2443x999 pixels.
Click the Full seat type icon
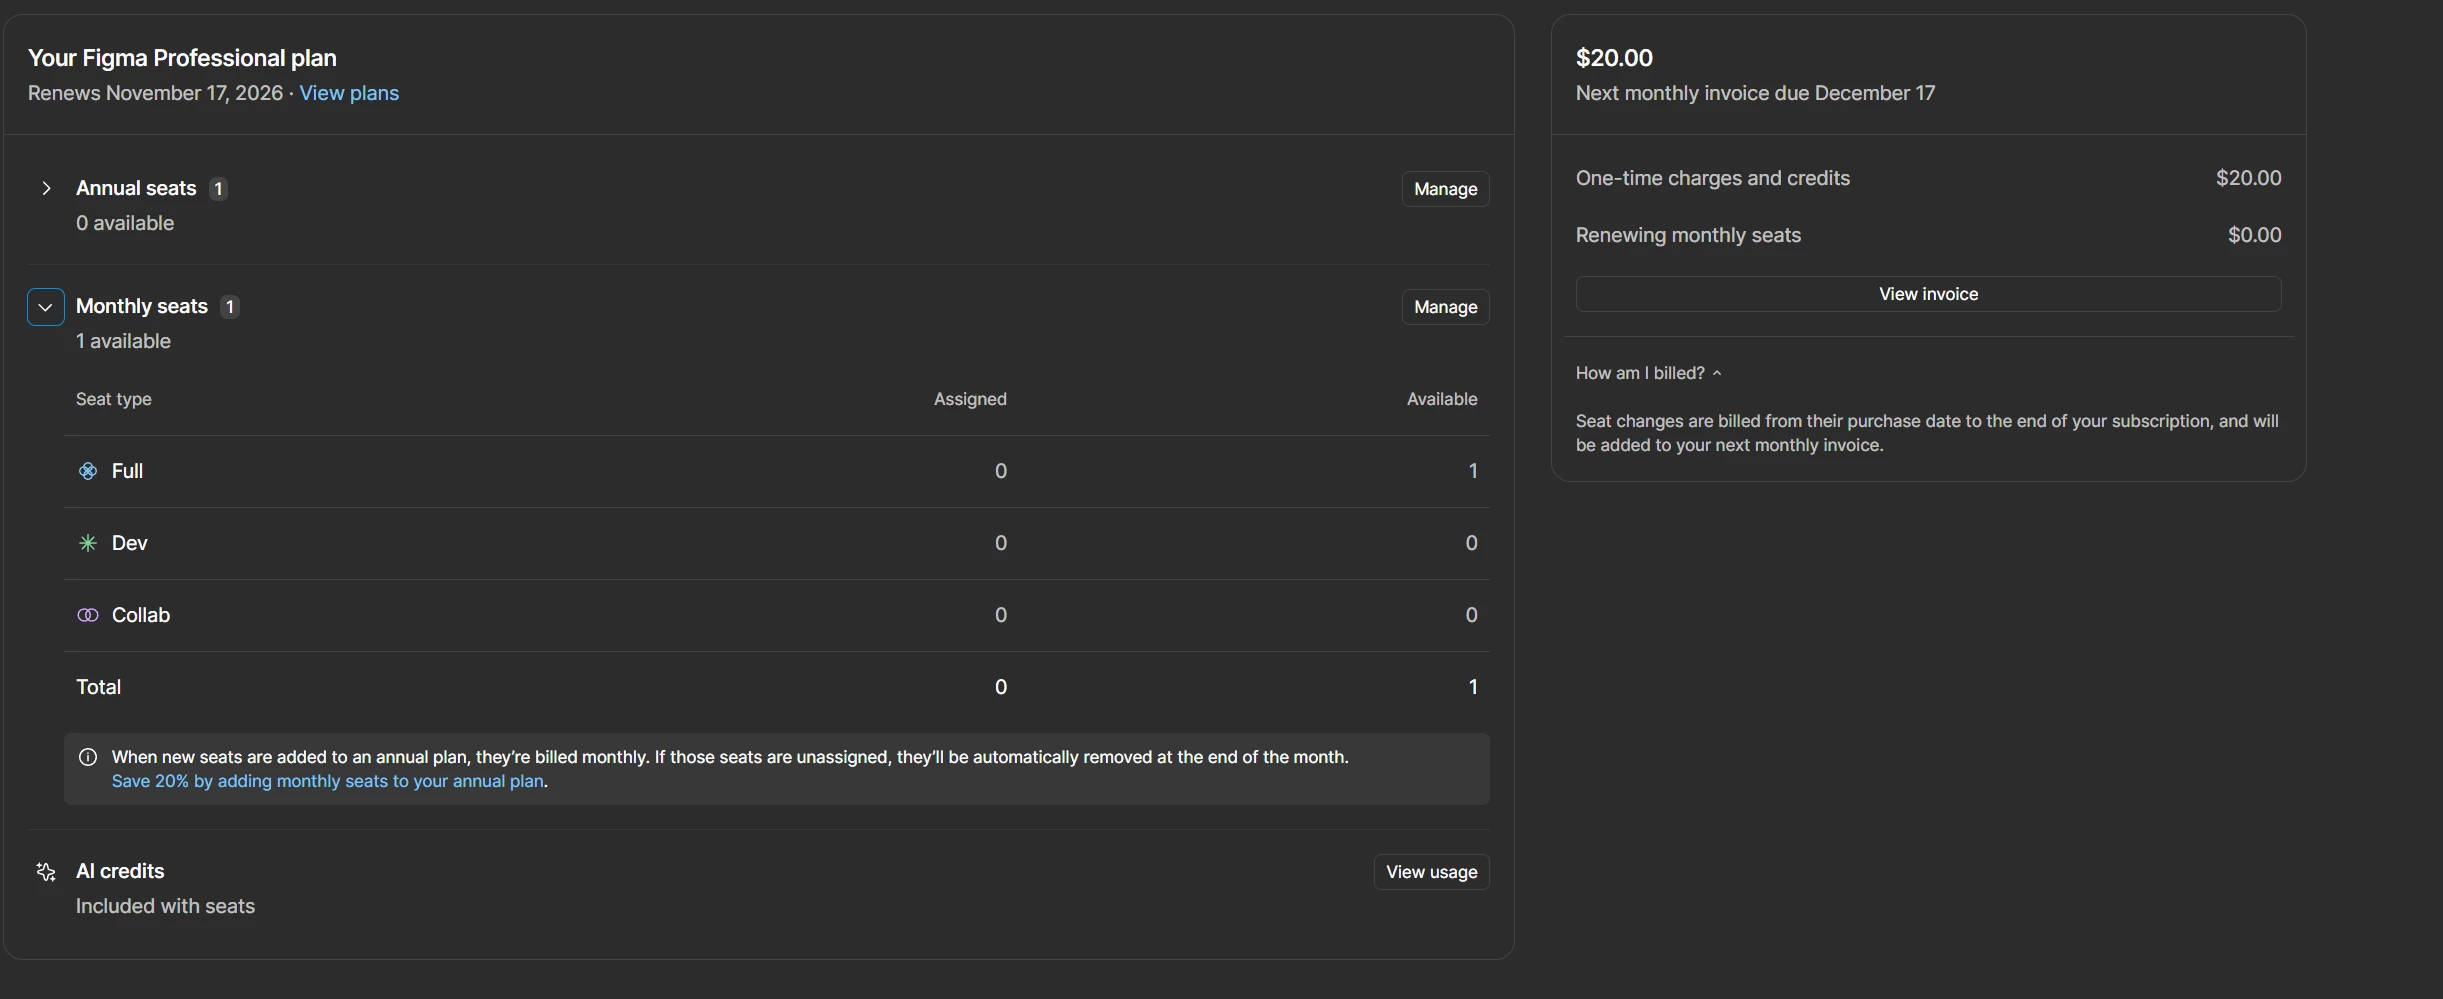(x=88, y=471)
